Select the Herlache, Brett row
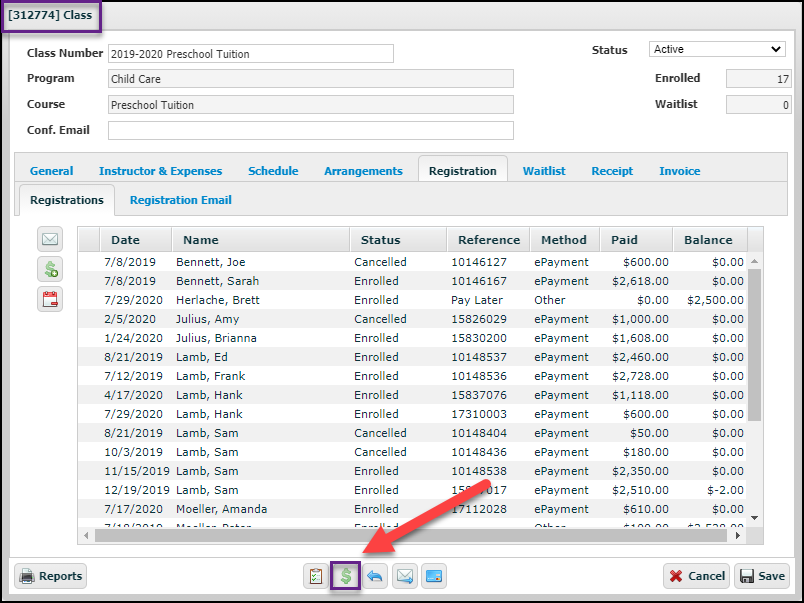Screen dimensions: 804x603 coord(413,300)
